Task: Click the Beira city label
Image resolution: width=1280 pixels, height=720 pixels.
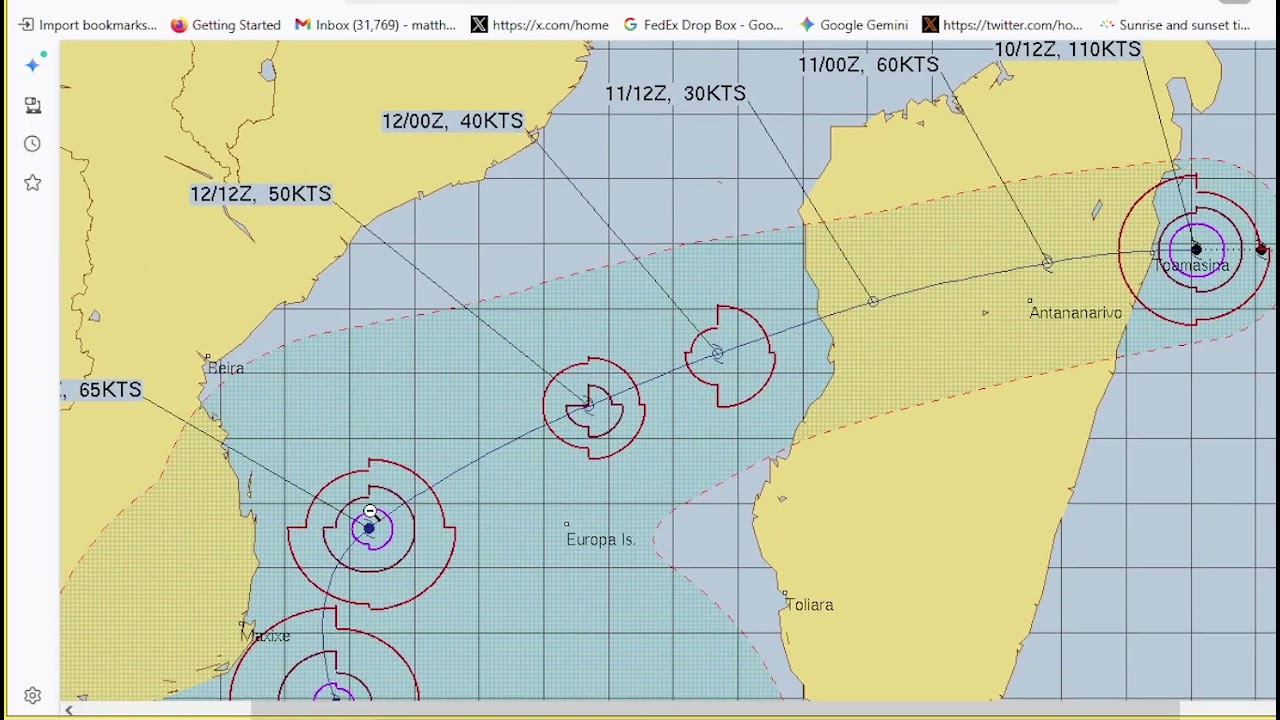Action: 226,368
